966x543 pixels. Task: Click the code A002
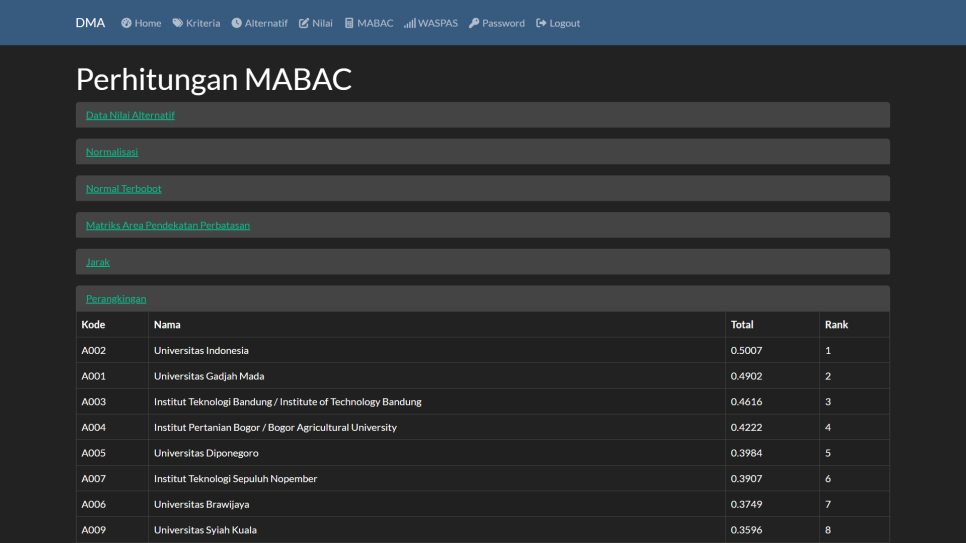click(x=94, y=350)
